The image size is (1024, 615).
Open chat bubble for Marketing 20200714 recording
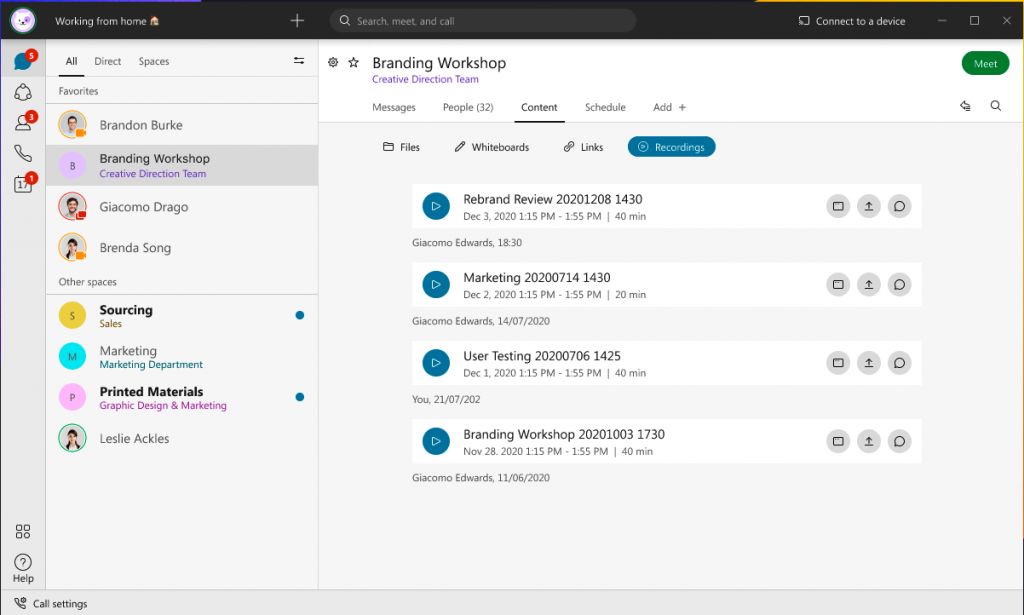tap(899, 284)
